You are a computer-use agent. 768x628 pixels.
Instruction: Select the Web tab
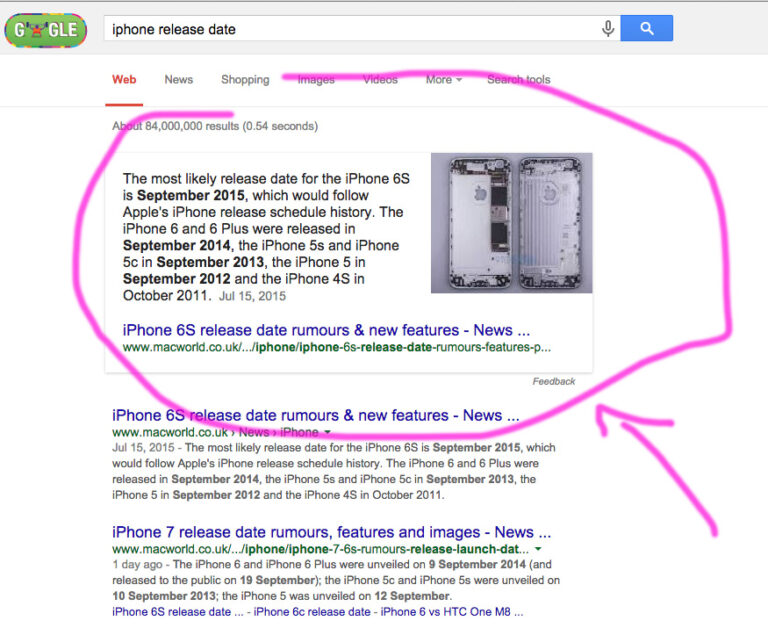coord(124,79)
